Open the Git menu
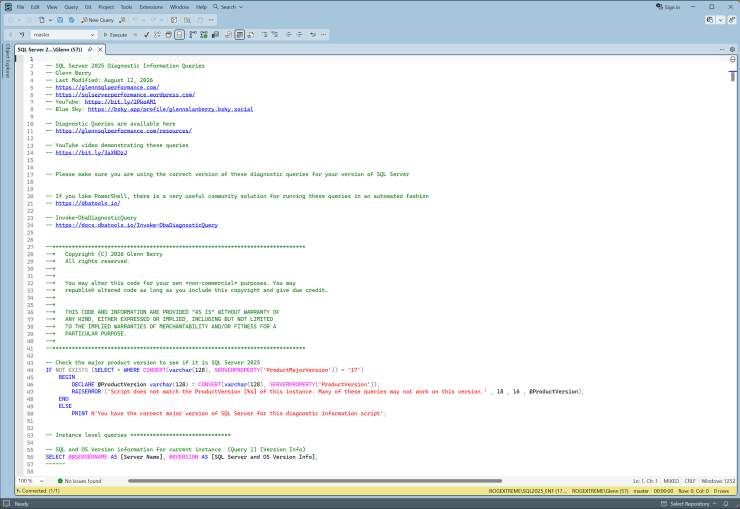 pyautogui.click(x=88, y=7)
